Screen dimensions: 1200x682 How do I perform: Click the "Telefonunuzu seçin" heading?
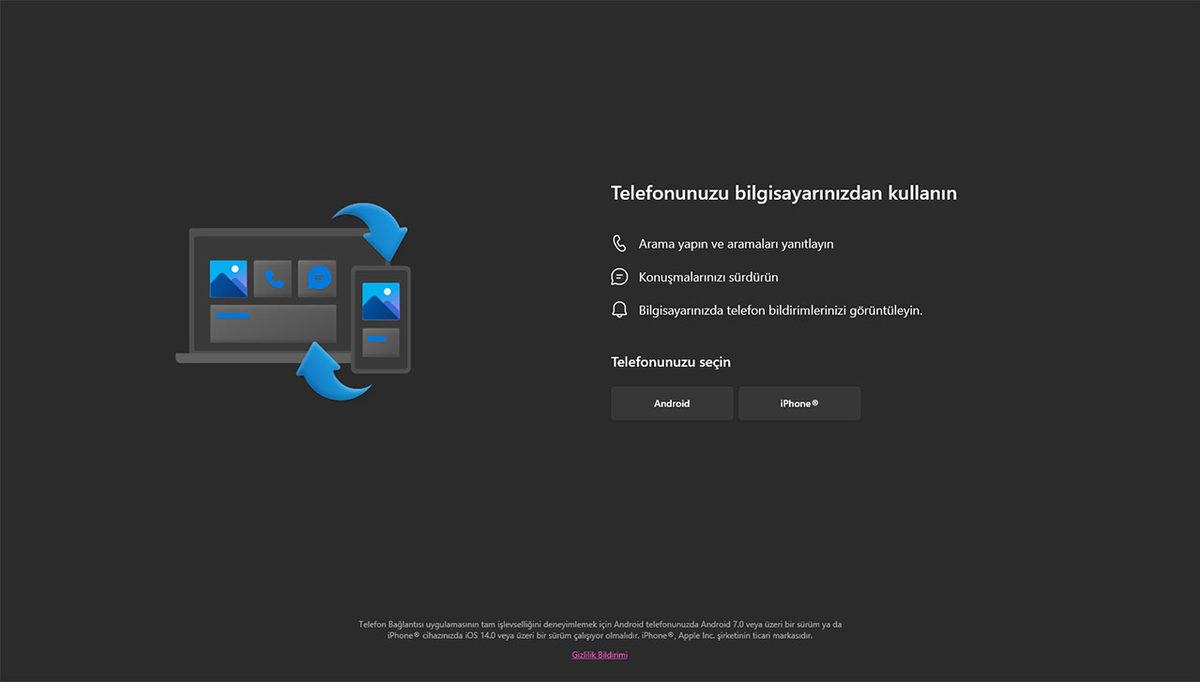[671, 361]
